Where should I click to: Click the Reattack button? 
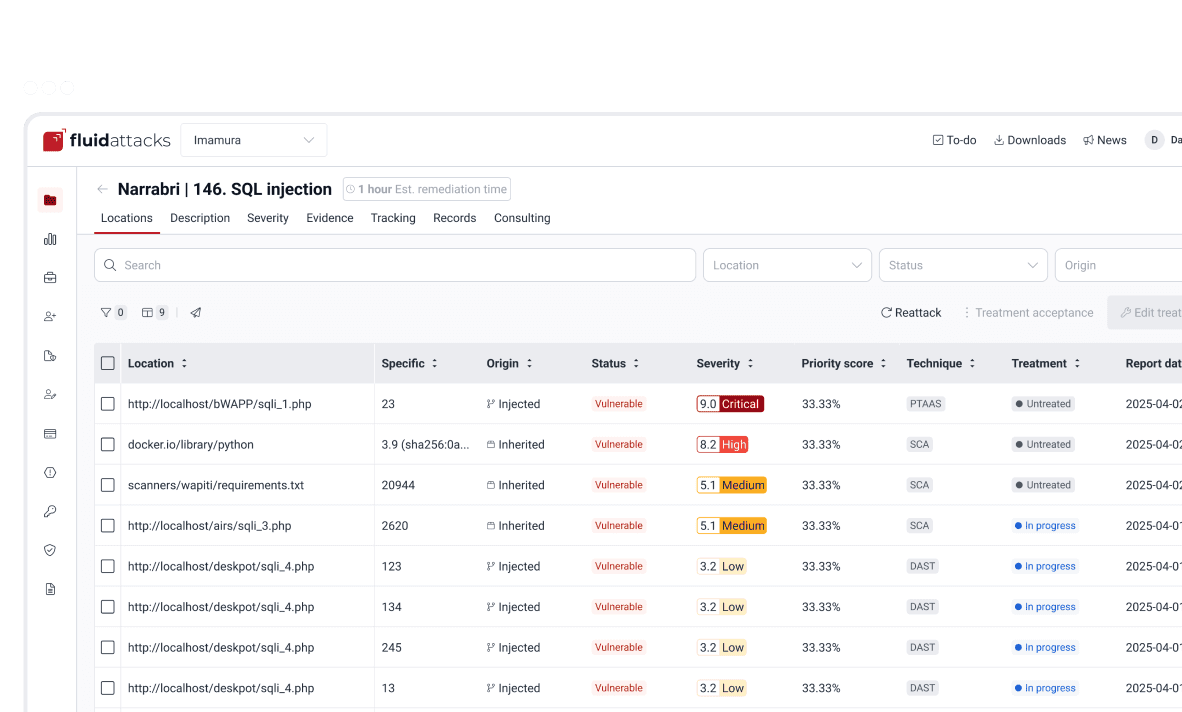click(911, 313)
